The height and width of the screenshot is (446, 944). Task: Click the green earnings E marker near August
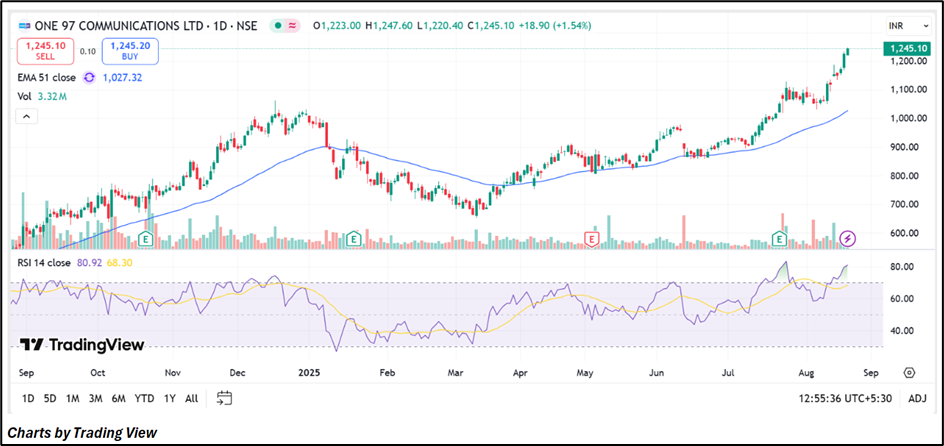click(779, 238)
